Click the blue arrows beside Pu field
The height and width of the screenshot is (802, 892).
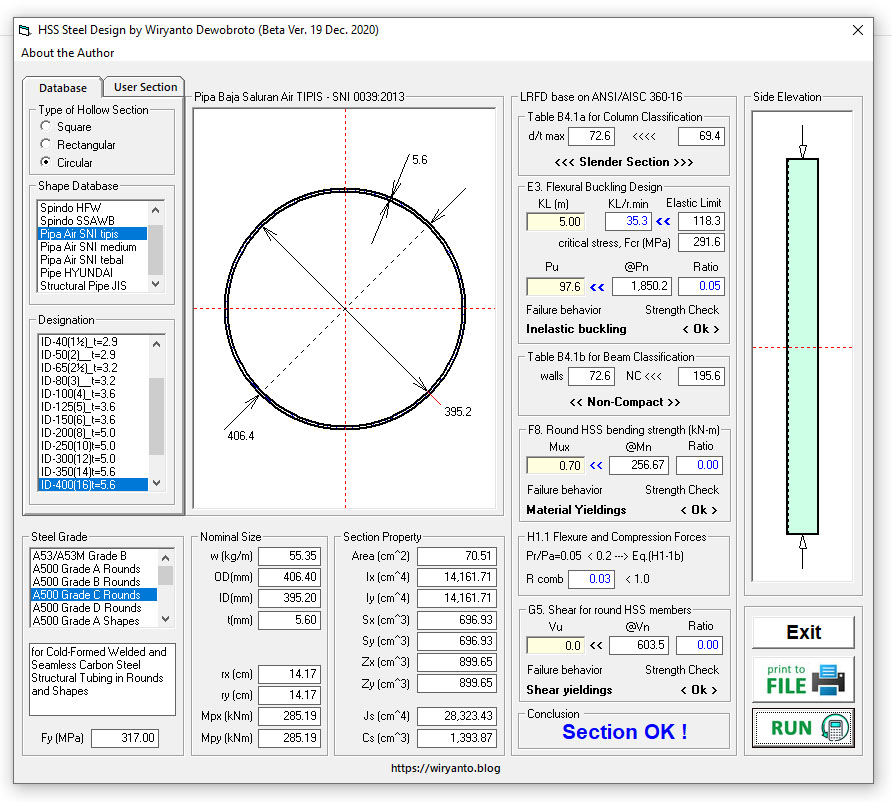pos(598,286)
